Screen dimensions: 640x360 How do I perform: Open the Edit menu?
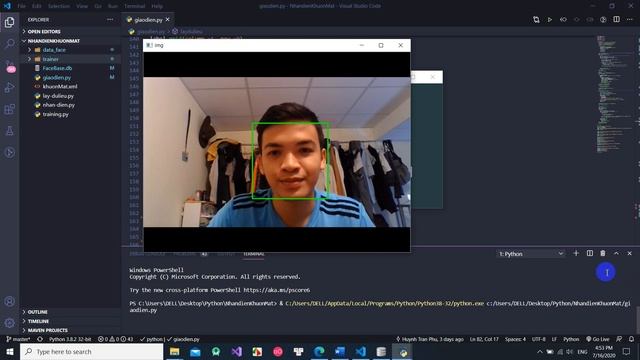(x=37, y=6)
